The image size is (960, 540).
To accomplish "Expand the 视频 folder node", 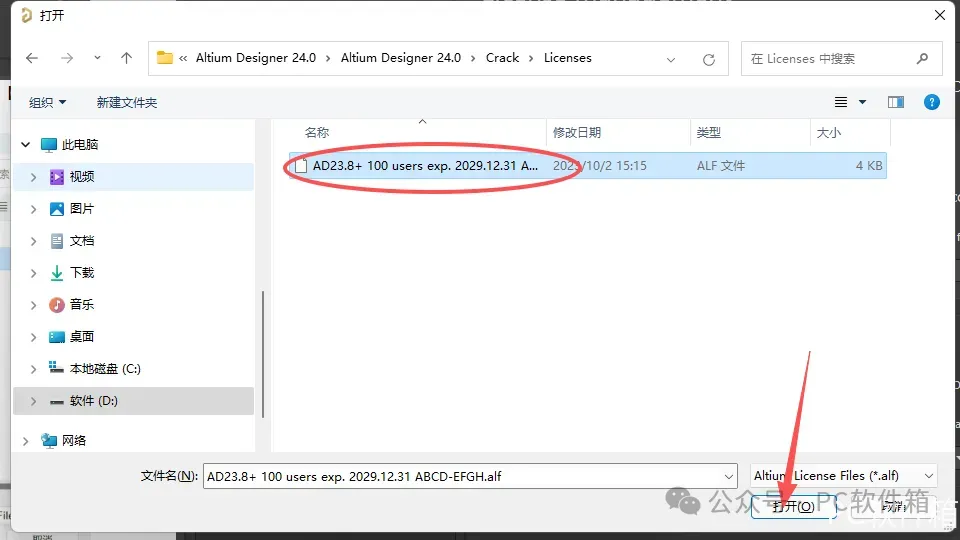I will click(x=33, y=177).
